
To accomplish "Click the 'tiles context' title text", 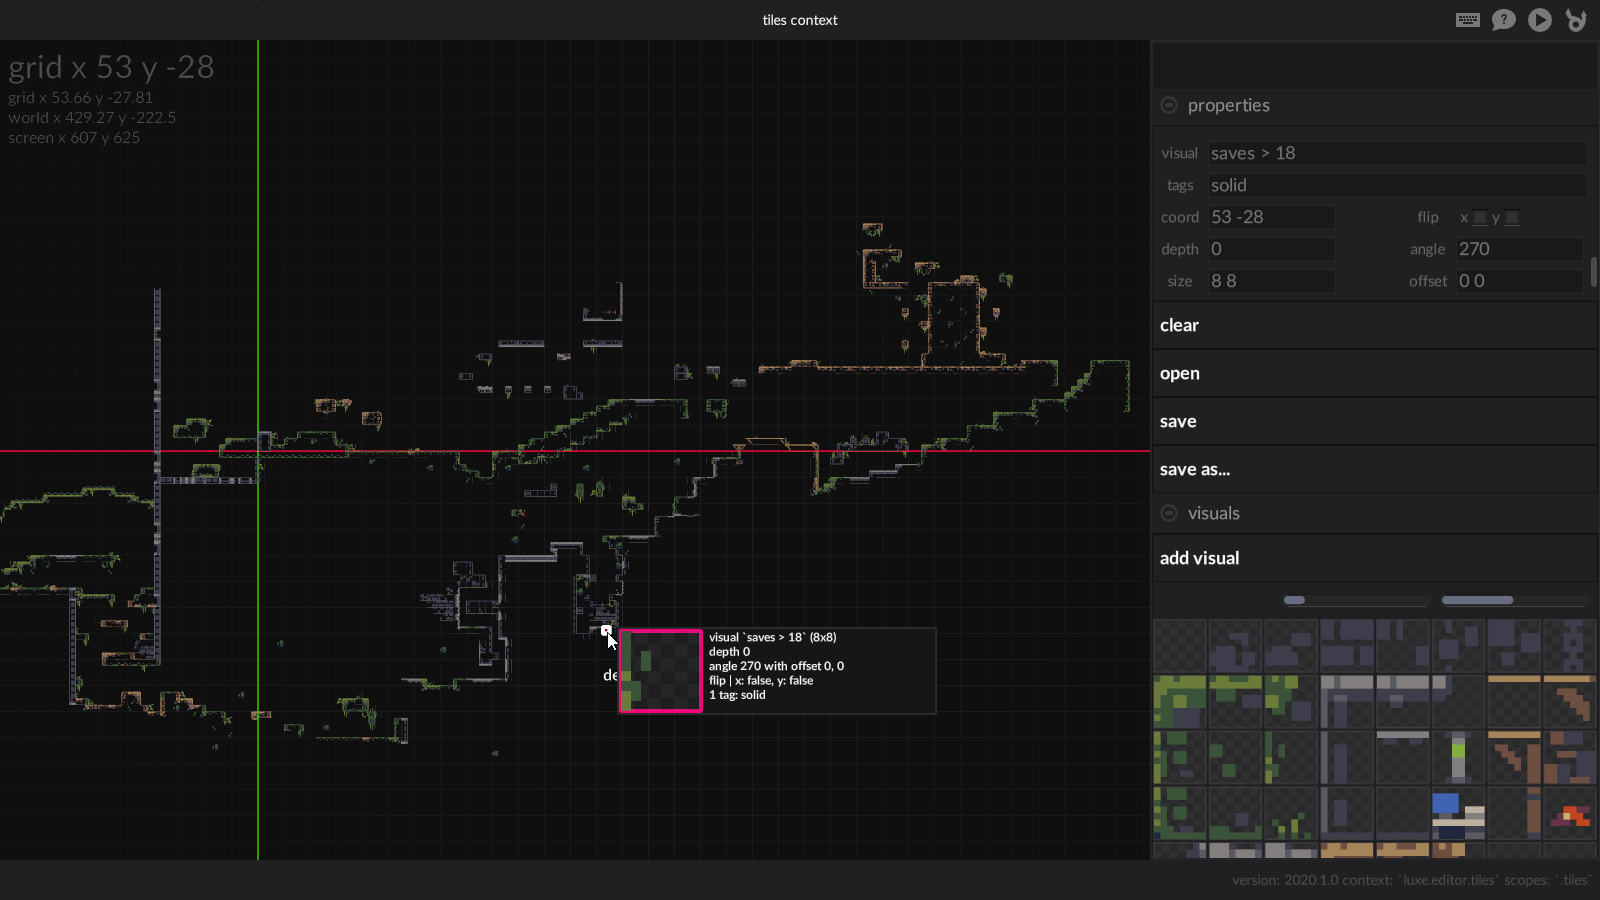I will [800, 20].
